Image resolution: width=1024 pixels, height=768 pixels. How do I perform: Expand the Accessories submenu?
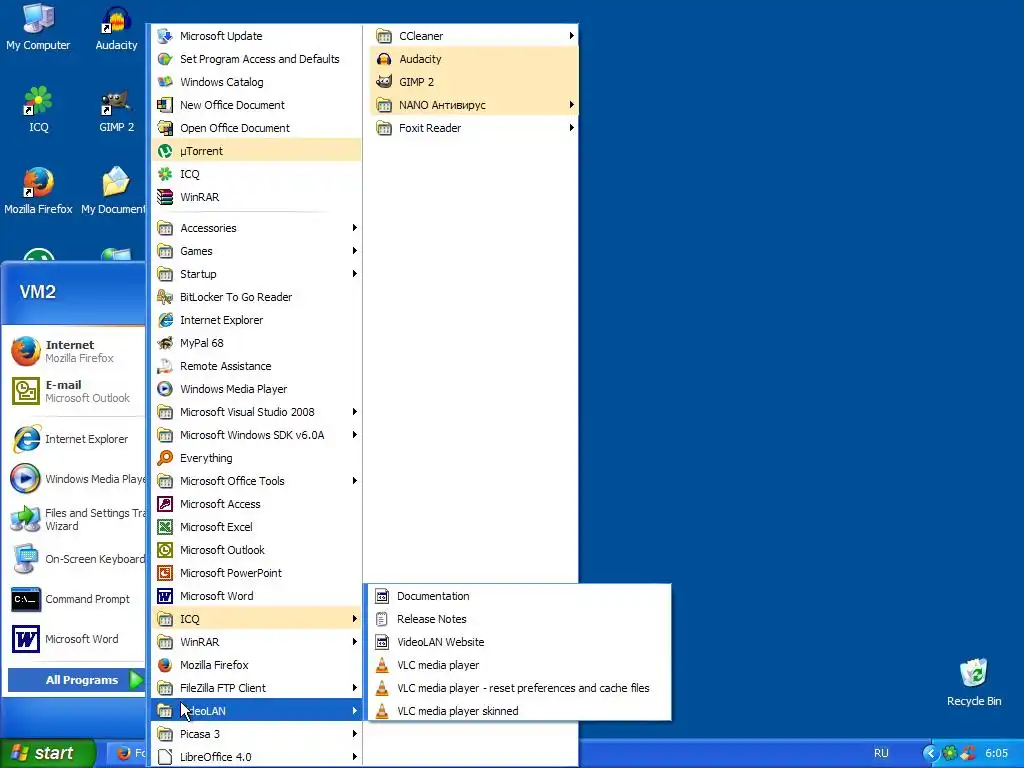(256, 228)
